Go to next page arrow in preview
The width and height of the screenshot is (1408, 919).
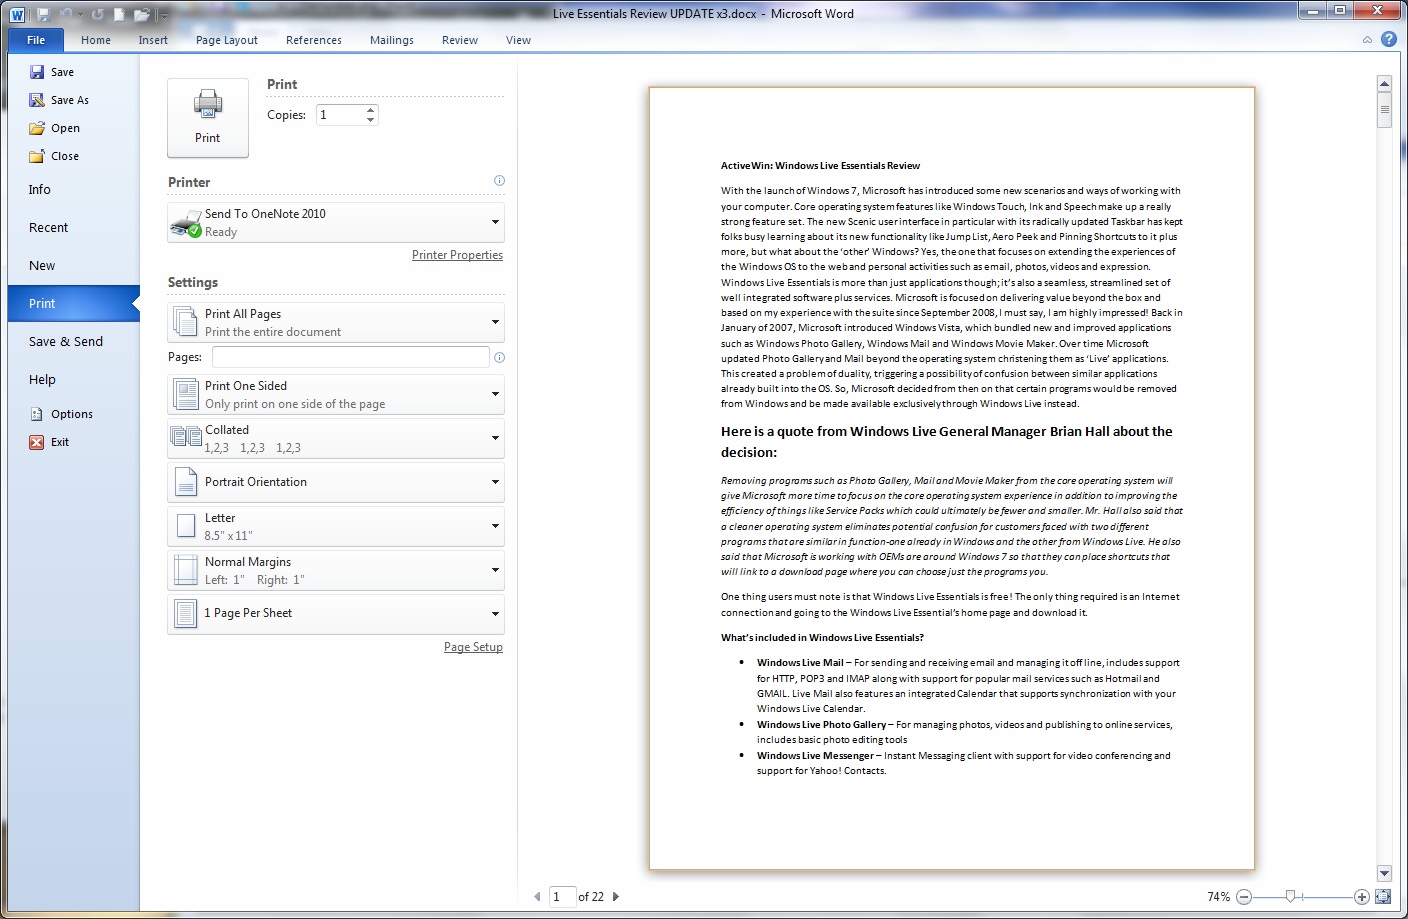pos(616,897)
